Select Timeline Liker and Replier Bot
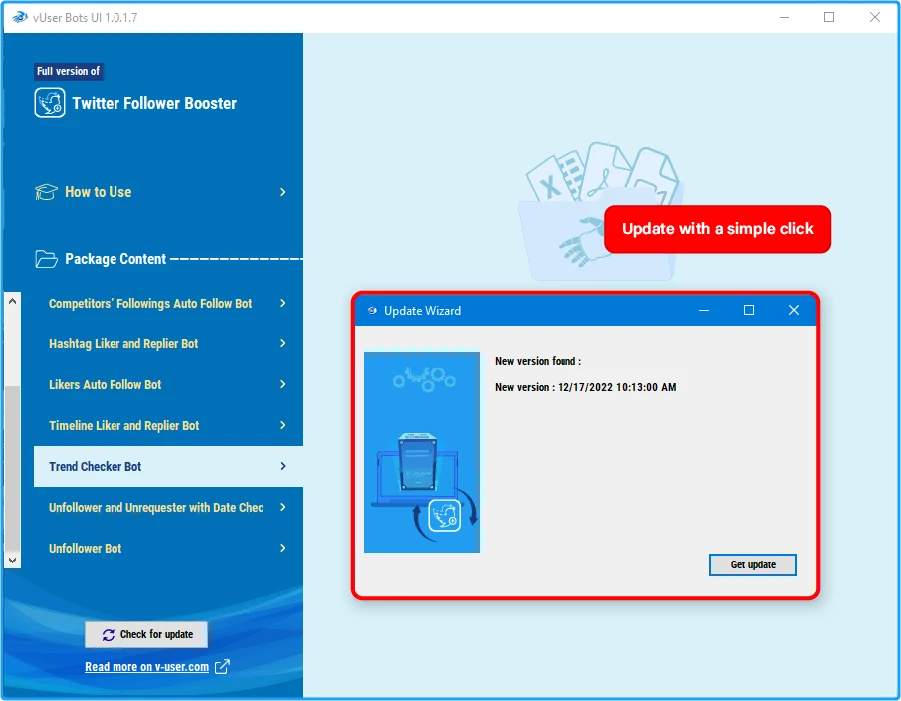 [168, 425]
